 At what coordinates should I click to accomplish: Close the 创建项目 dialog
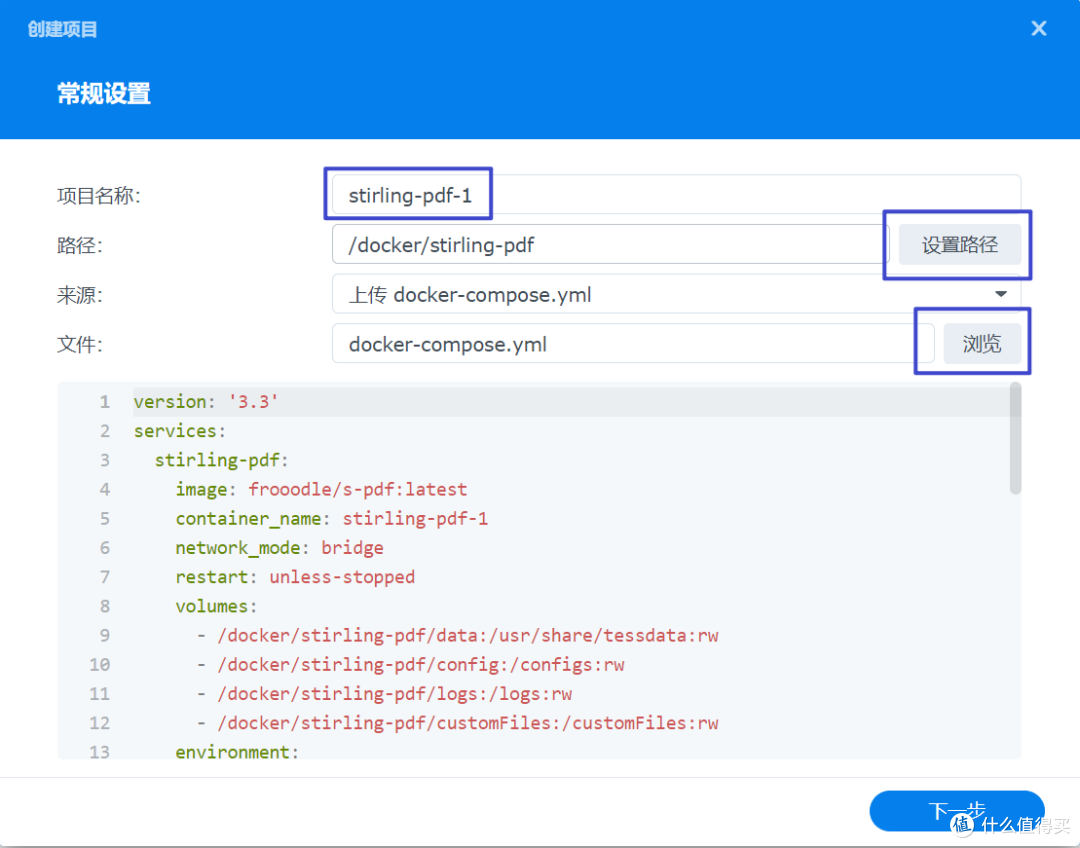1038,28
